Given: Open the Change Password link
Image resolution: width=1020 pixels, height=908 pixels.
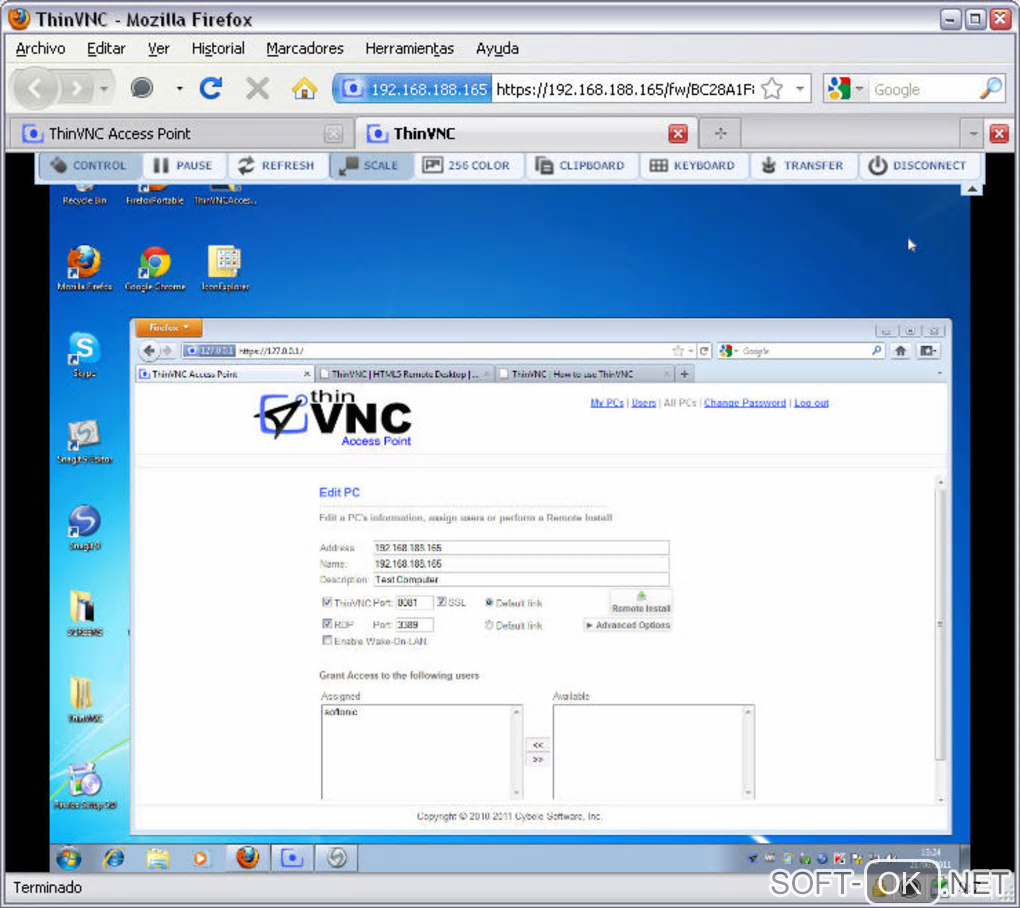Looking at the screenshot, I should [x=745, y=403].
